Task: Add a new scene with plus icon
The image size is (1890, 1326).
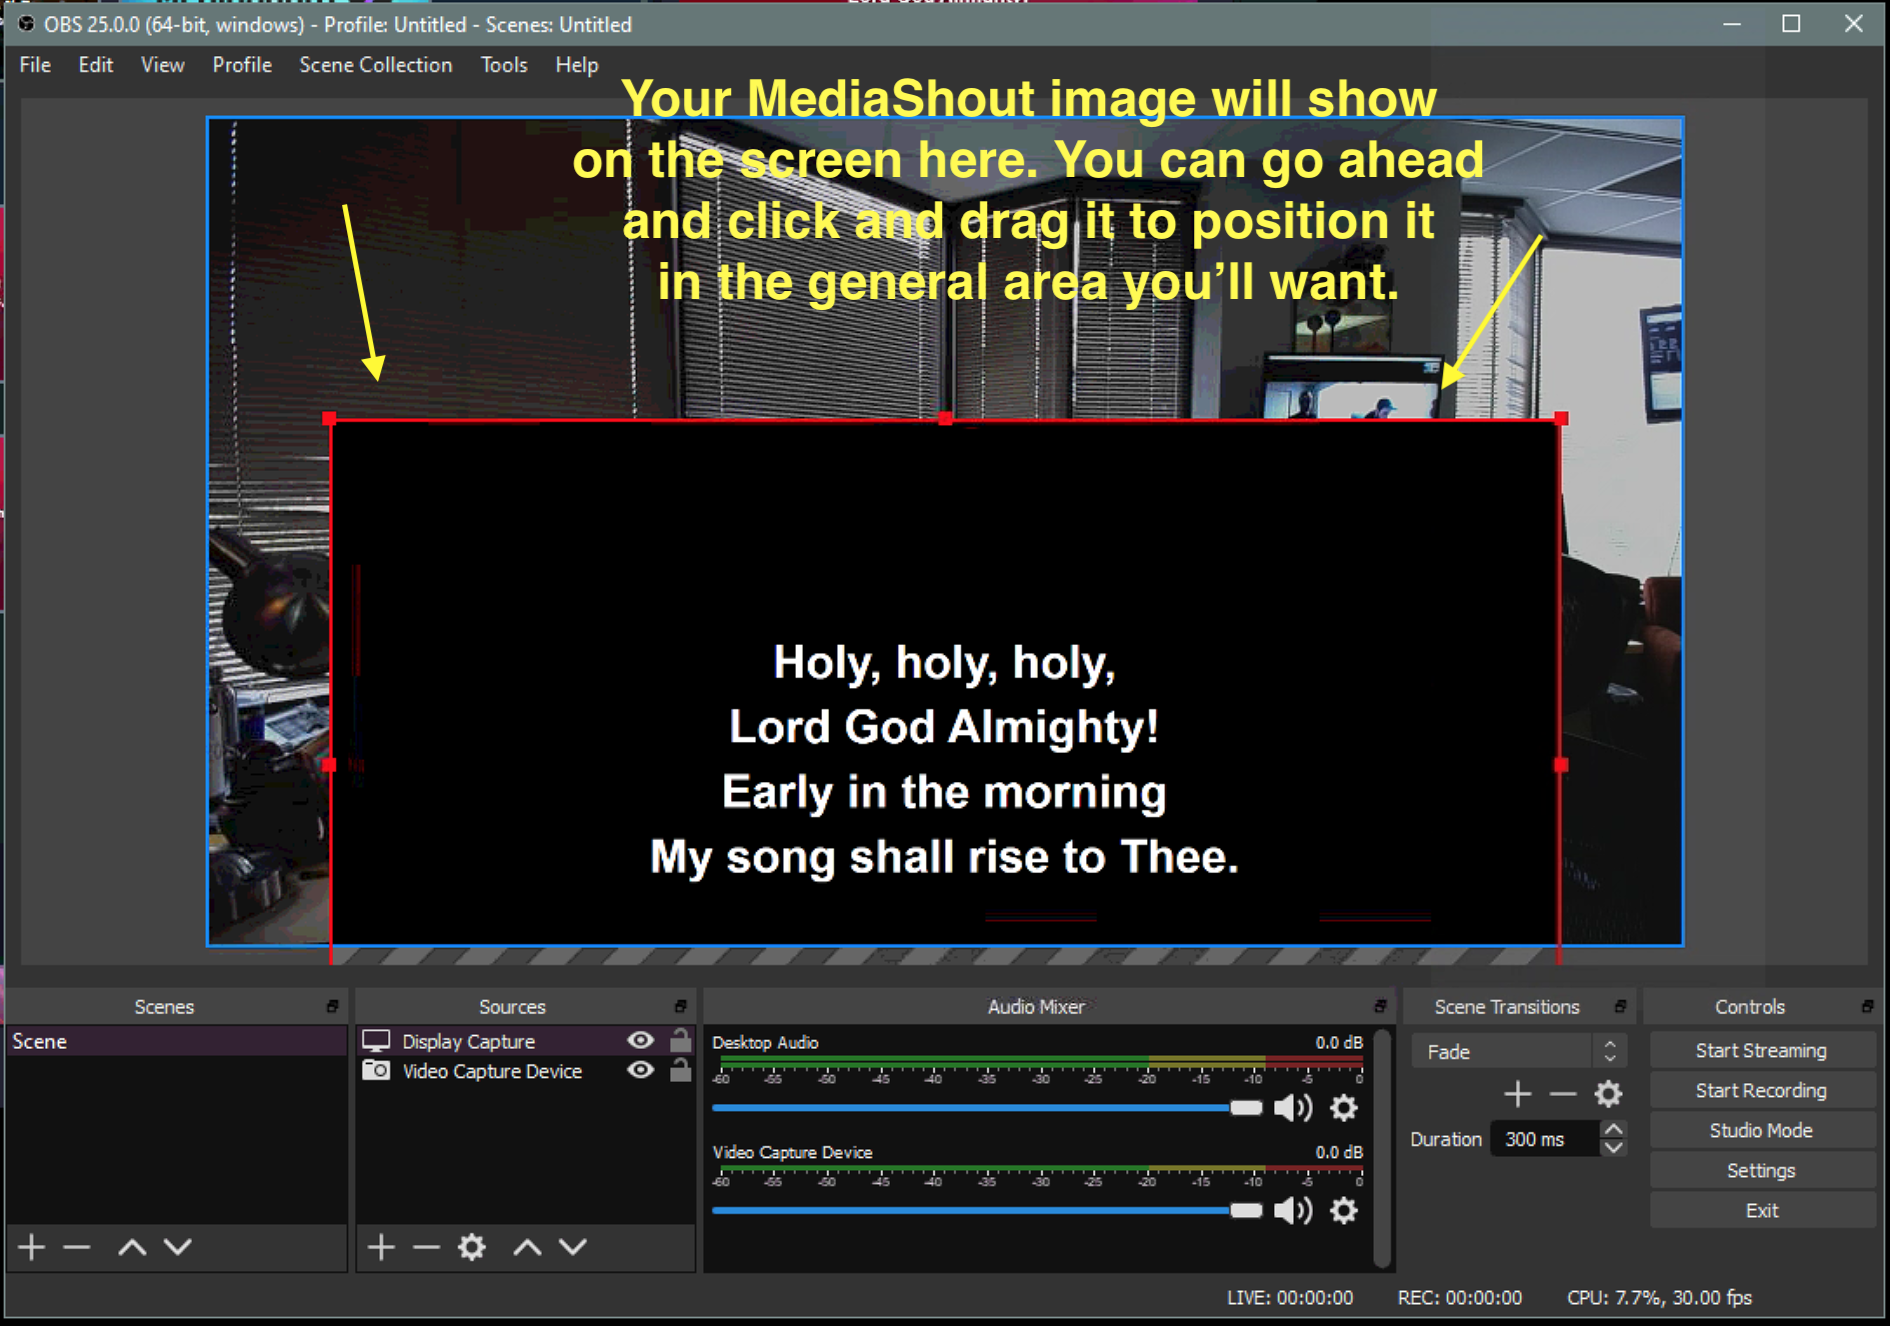Action: point(32,1247)
